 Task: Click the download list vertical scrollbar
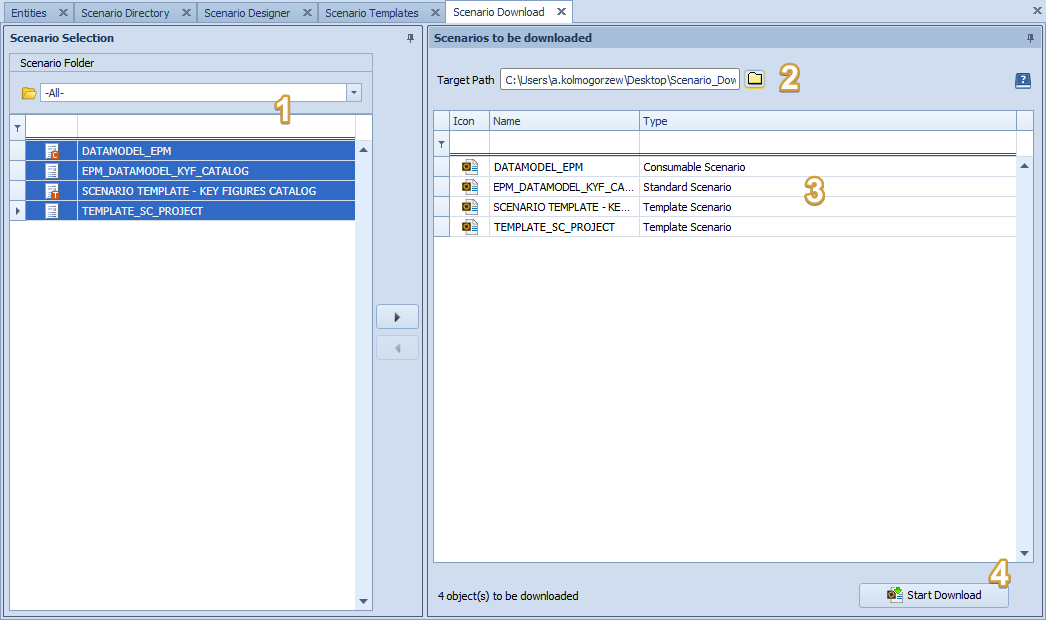pyautogui.click(x=1023, y=360)
